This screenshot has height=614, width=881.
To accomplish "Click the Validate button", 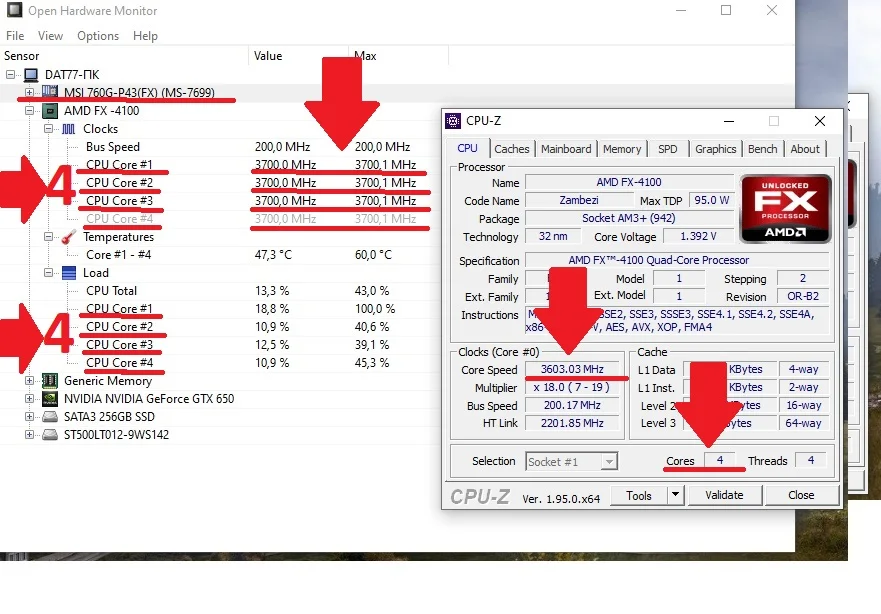I will coord(724,495).
